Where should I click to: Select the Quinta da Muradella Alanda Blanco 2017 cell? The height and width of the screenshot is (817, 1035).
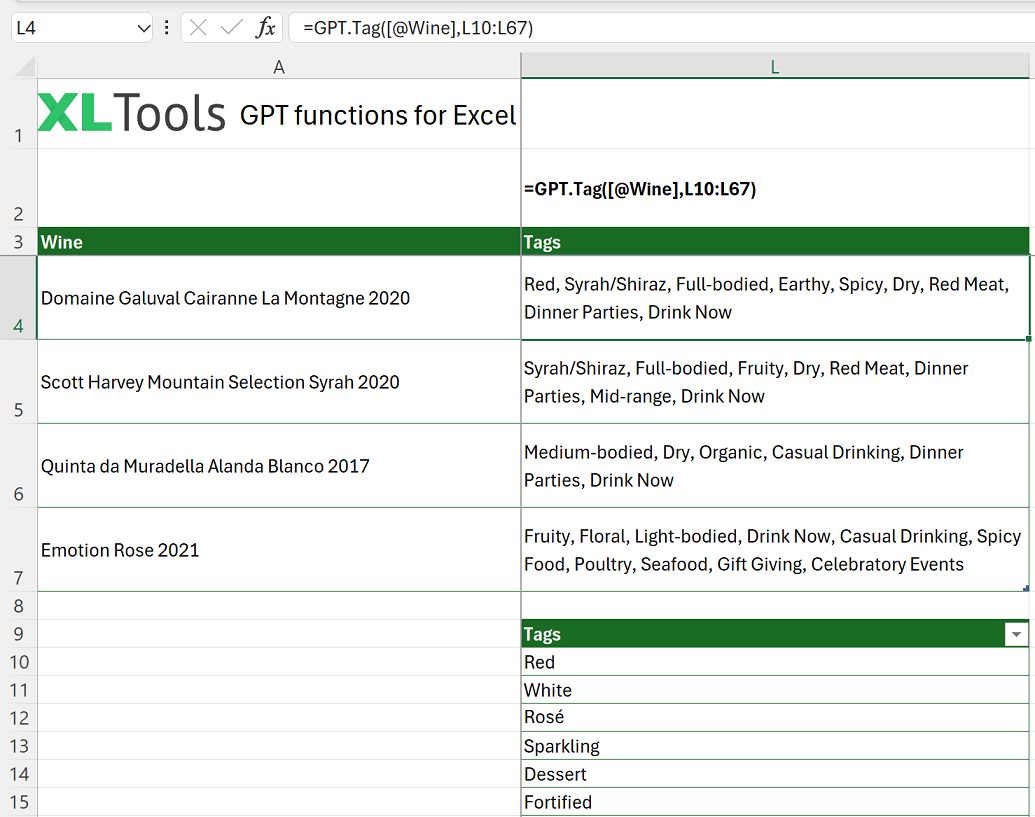[x=279, y=465]
